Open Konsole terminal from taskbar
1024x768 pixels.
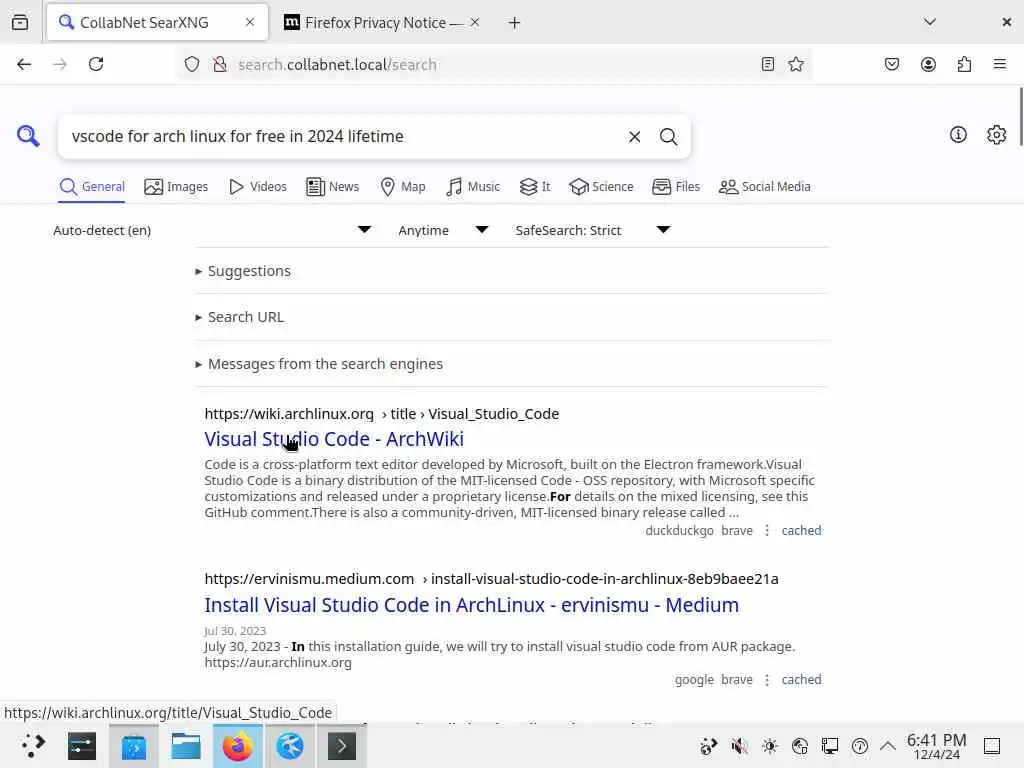point(342,746)
